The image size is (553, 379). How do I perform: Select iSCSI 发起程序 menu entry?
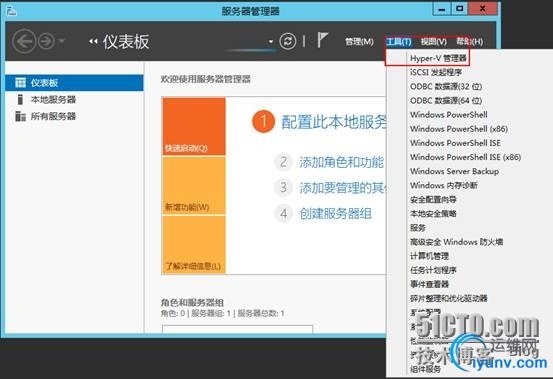[x=436, y=72]
